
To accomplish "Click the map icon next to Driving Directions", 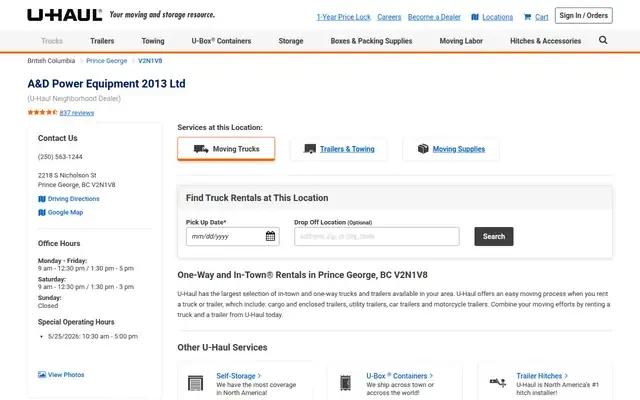I will click(42, 199).
